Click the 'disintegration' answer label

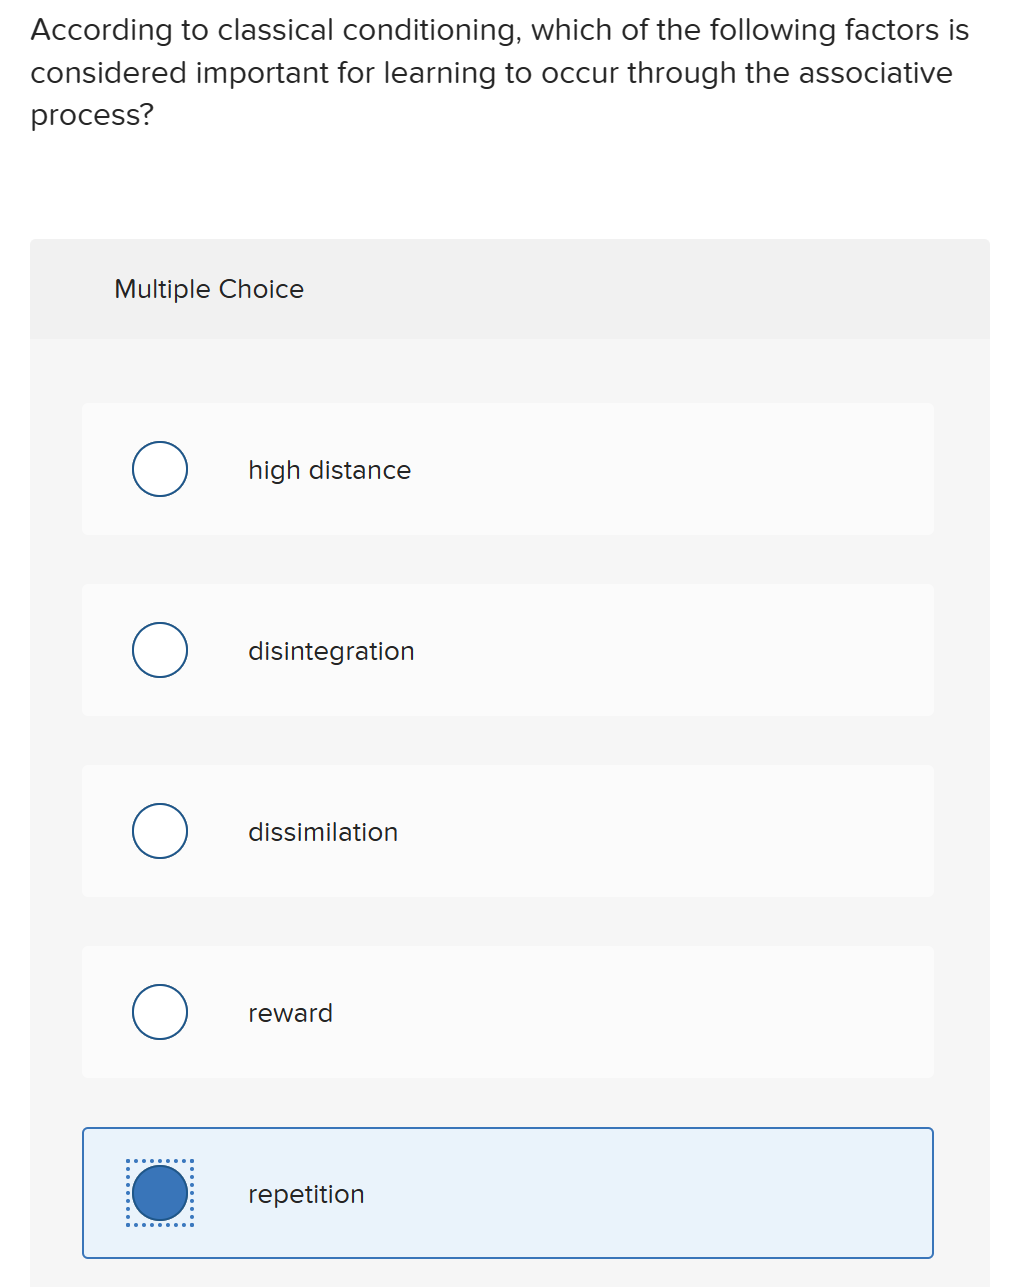click(x=331, y=651)
